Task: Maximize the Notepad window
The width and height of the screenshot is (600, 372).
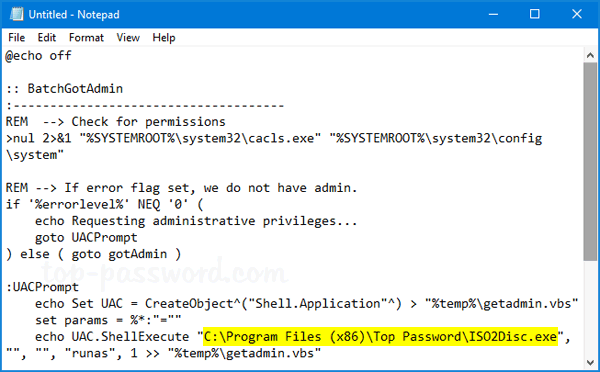Action: pyautogui.click(x=535, y=14)
